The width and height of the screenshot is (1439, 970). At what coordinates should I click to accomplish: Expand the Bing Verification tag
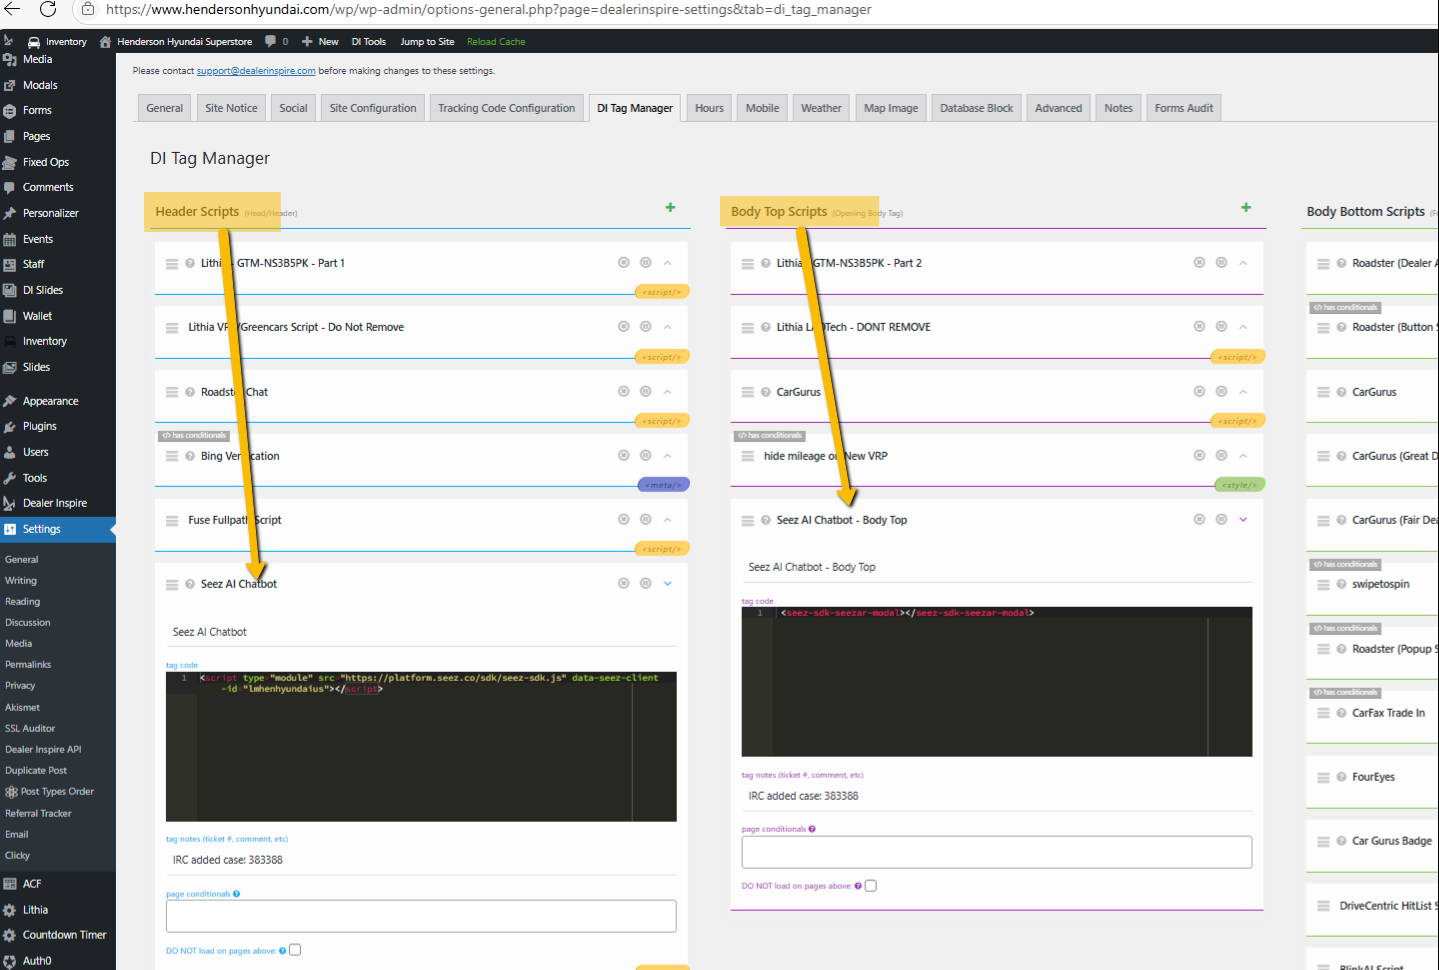pos(668,456)
